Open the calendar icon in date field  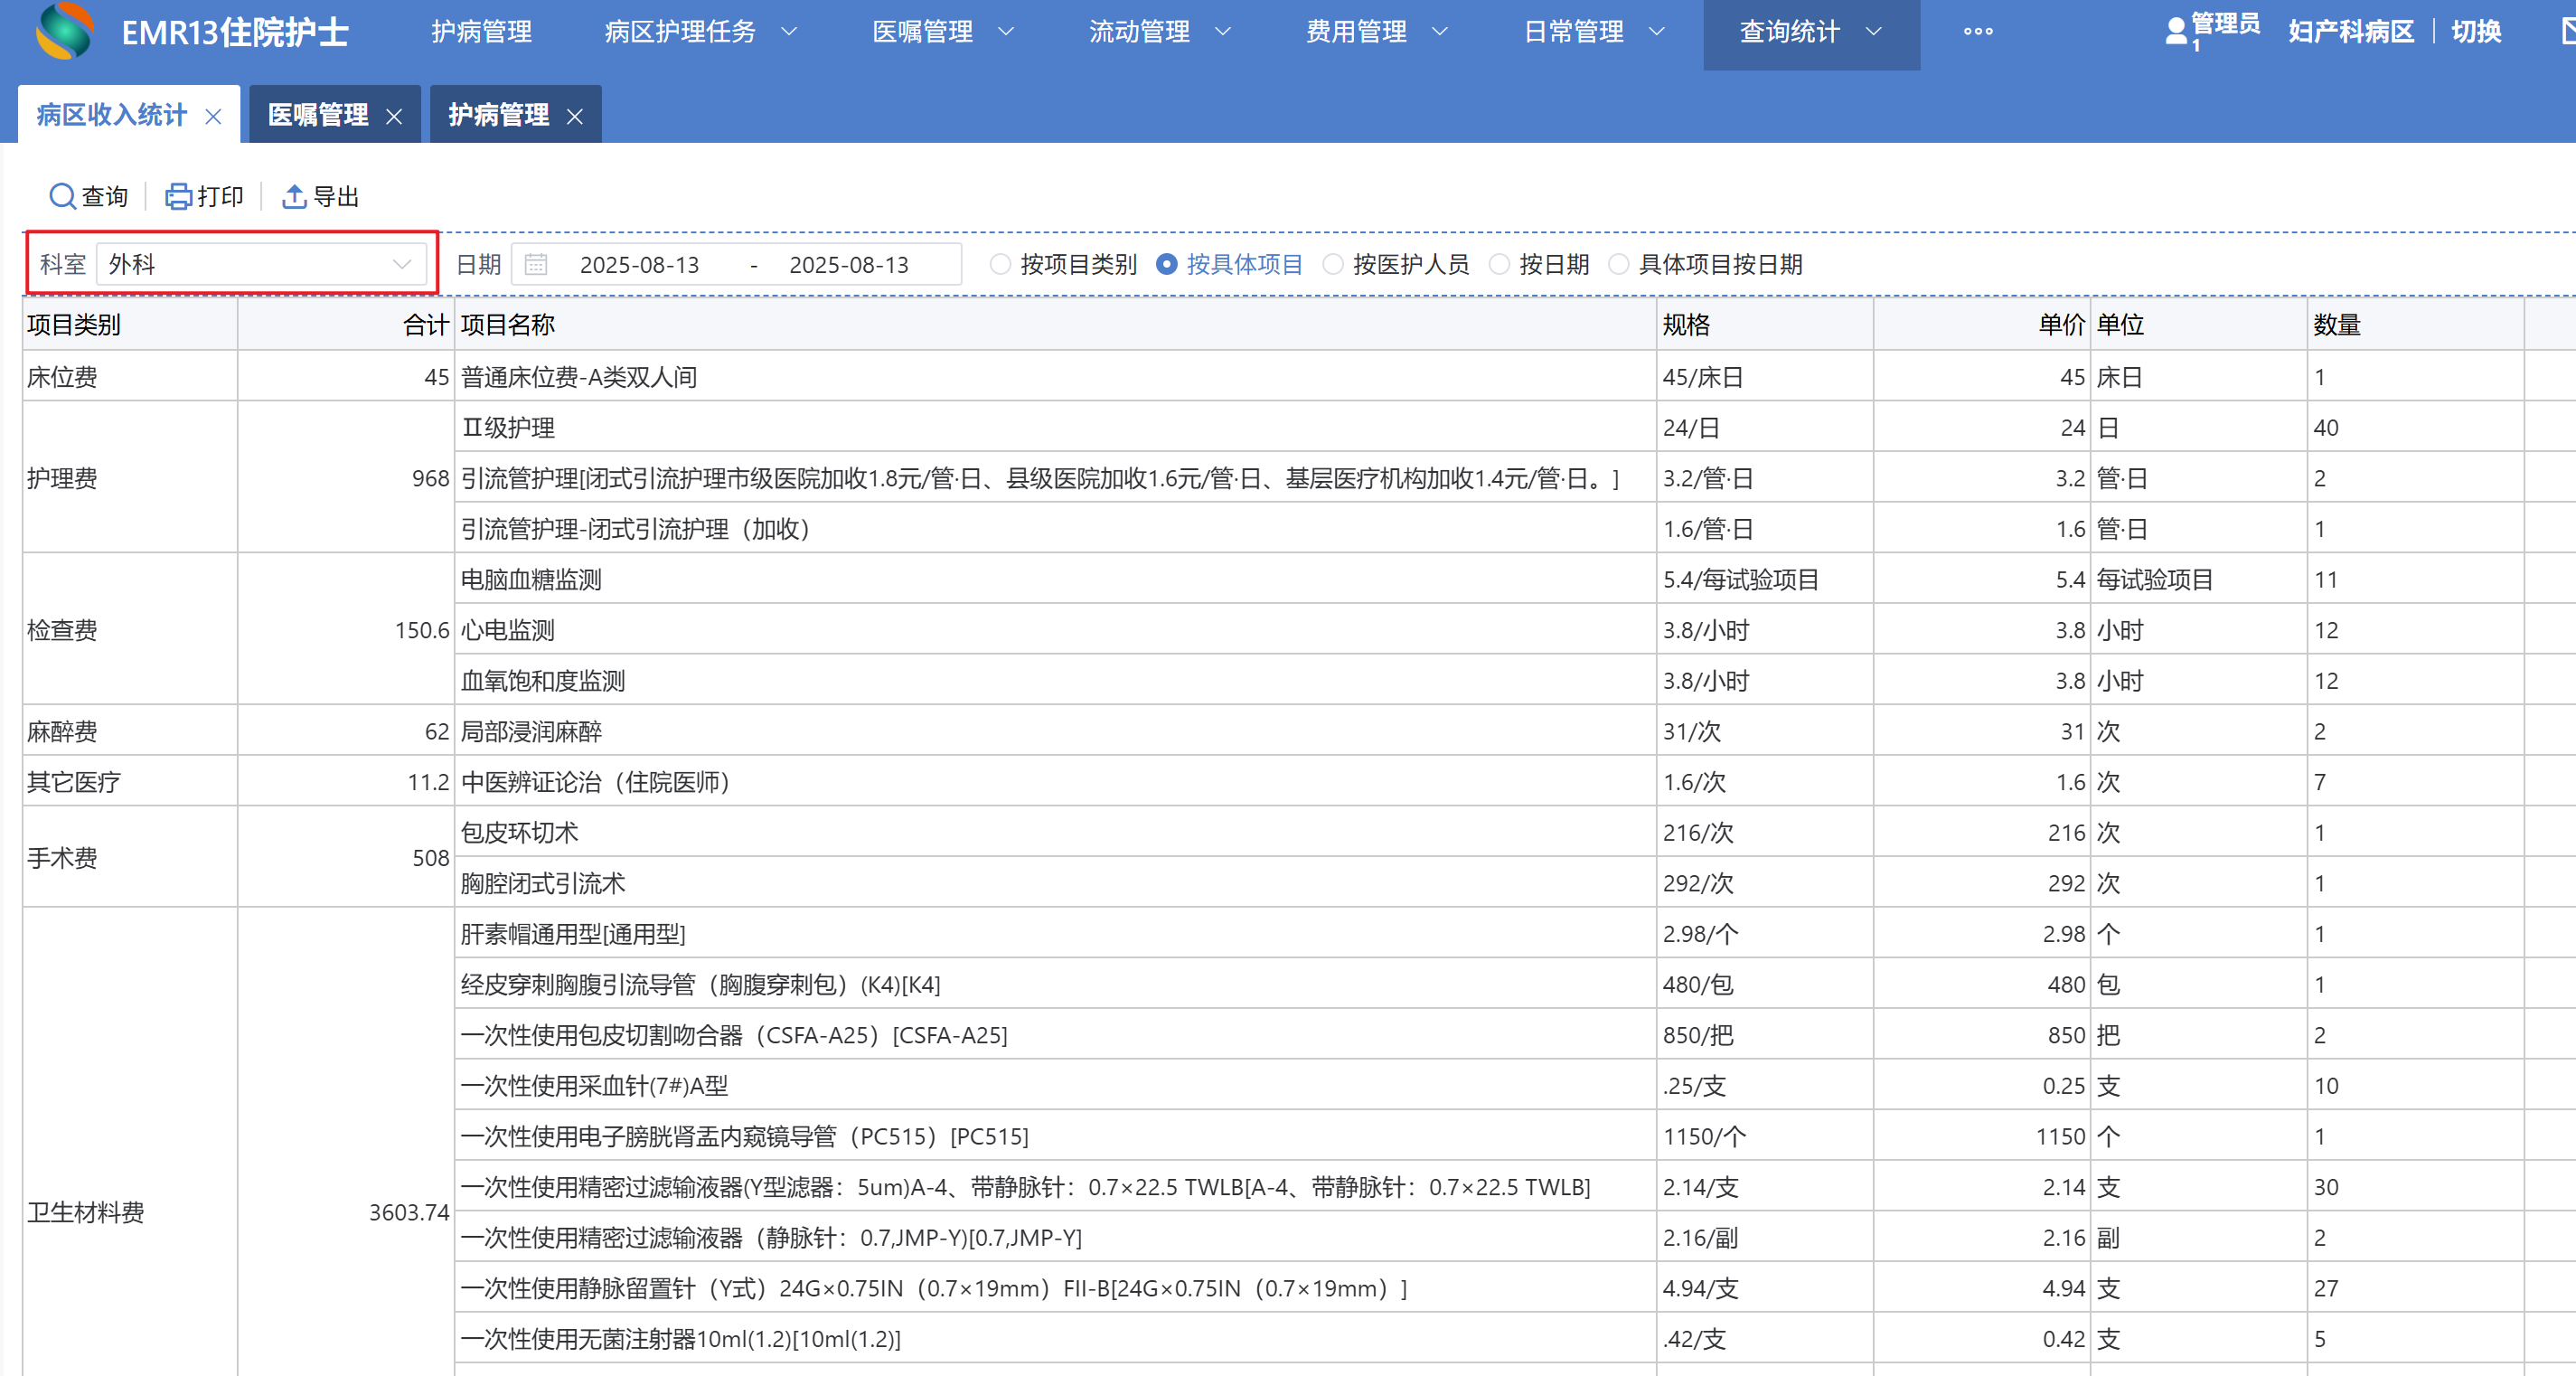coord(536,264)
